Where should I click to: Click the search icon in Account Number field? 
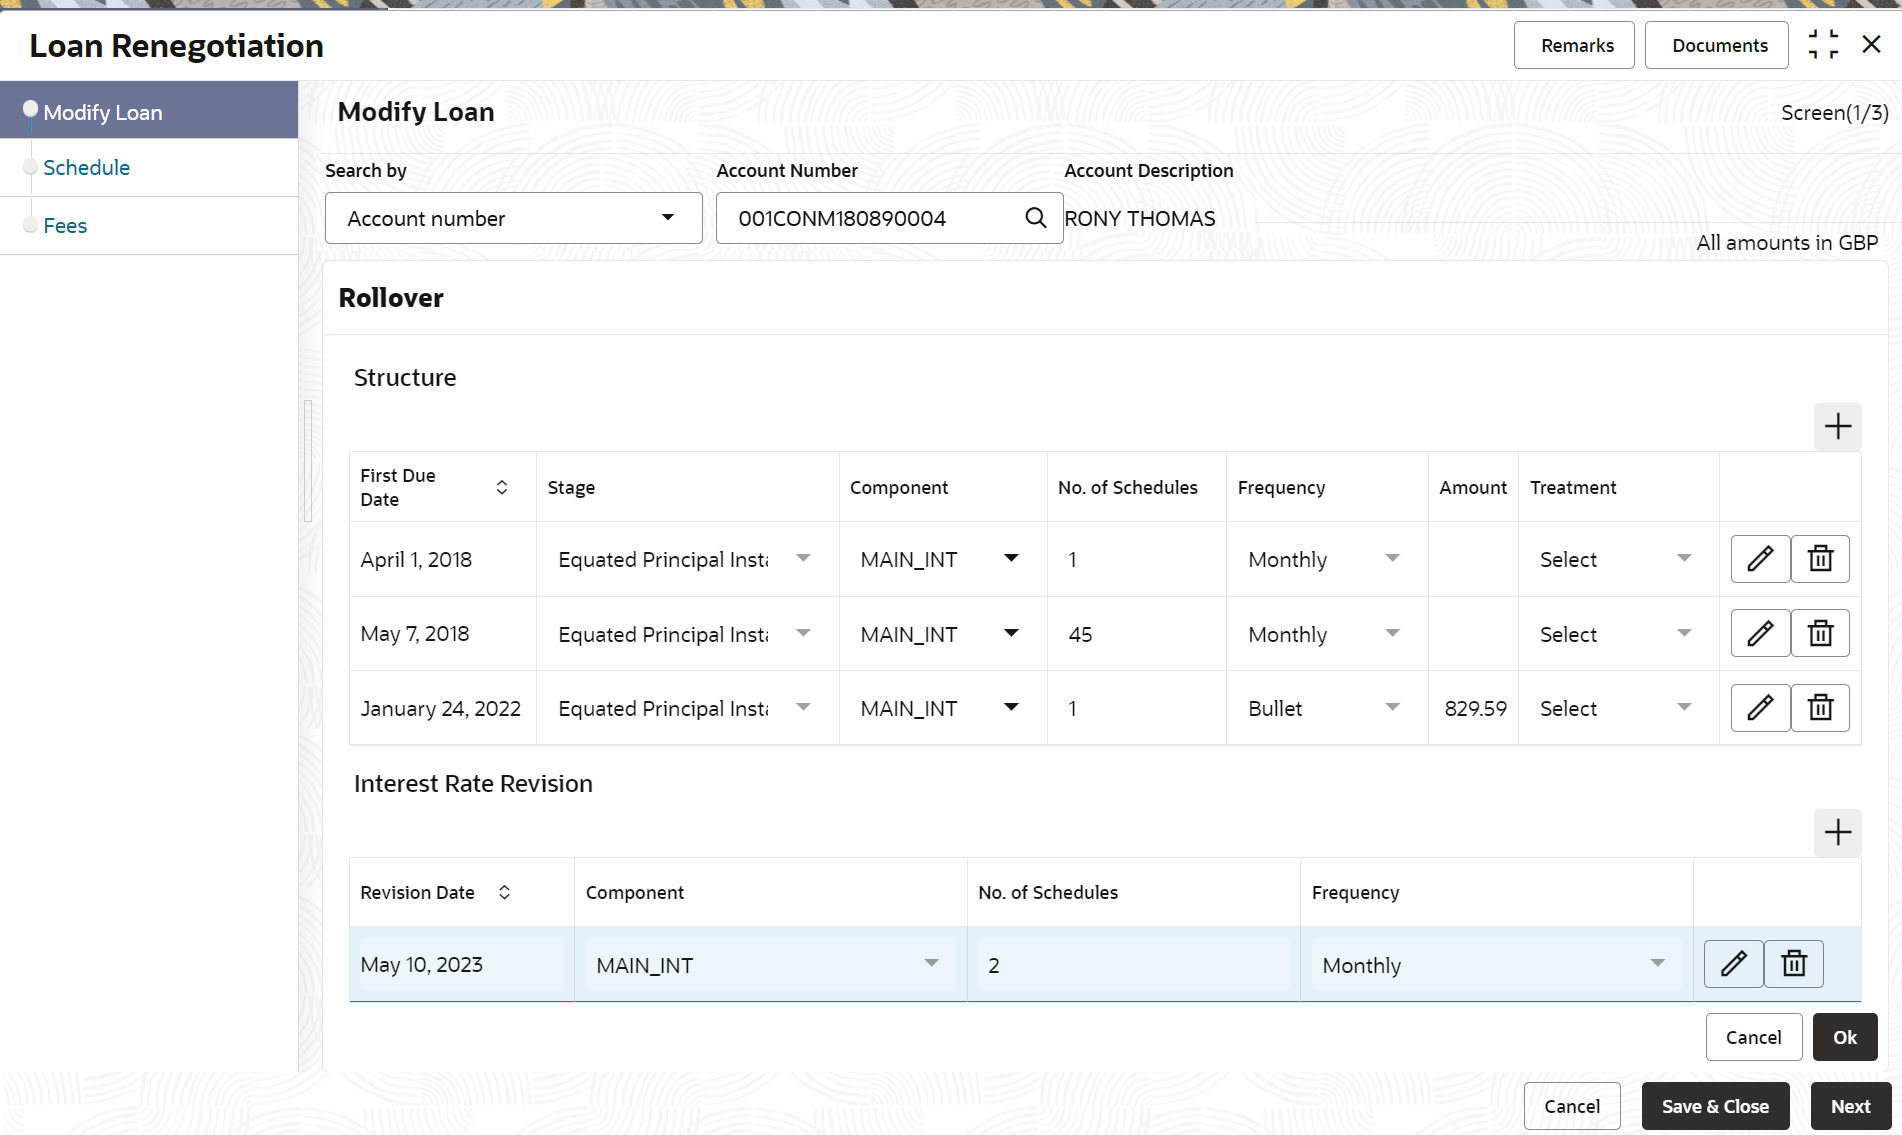click(1035, 218)
